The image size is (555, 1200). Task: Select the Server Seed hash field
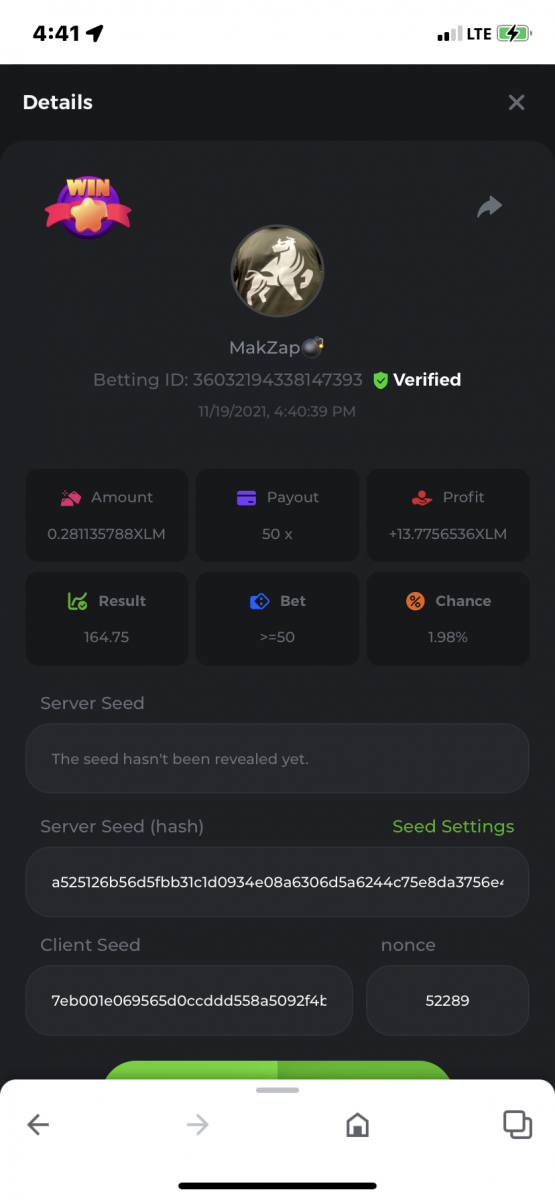click(277, 882)
